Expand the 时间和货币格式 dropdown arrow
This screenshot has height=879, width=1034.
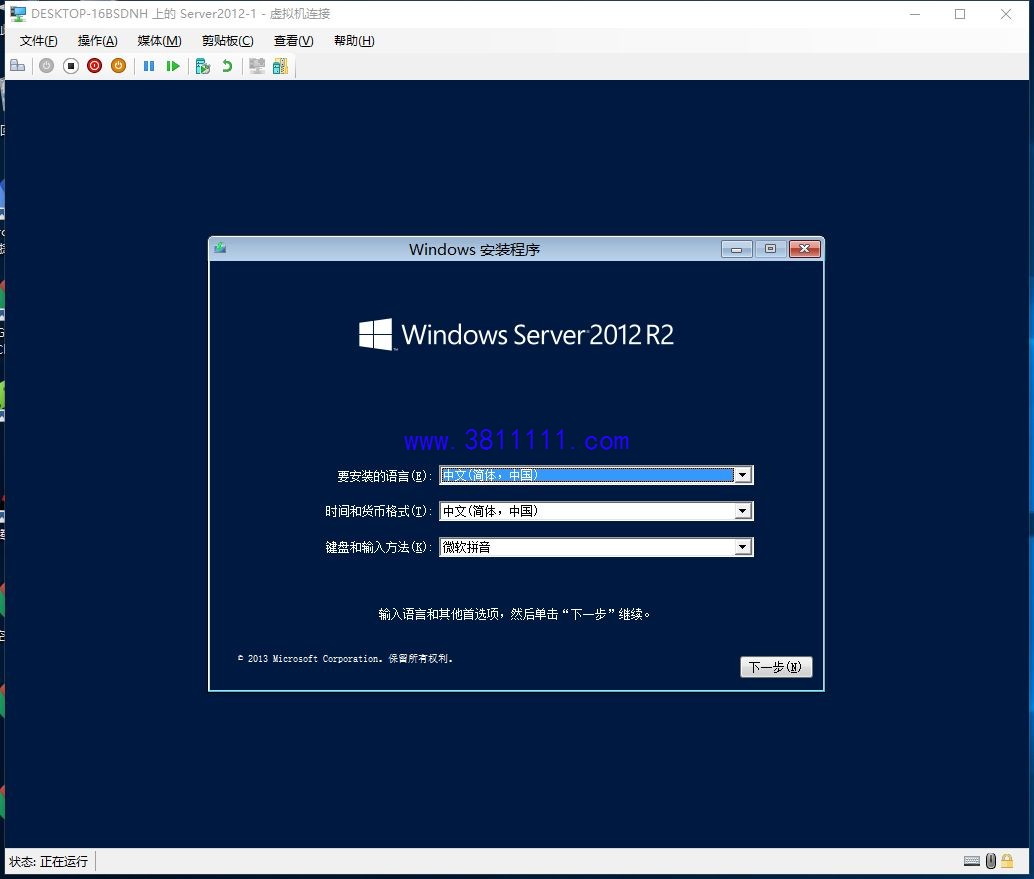coord(743,511)
